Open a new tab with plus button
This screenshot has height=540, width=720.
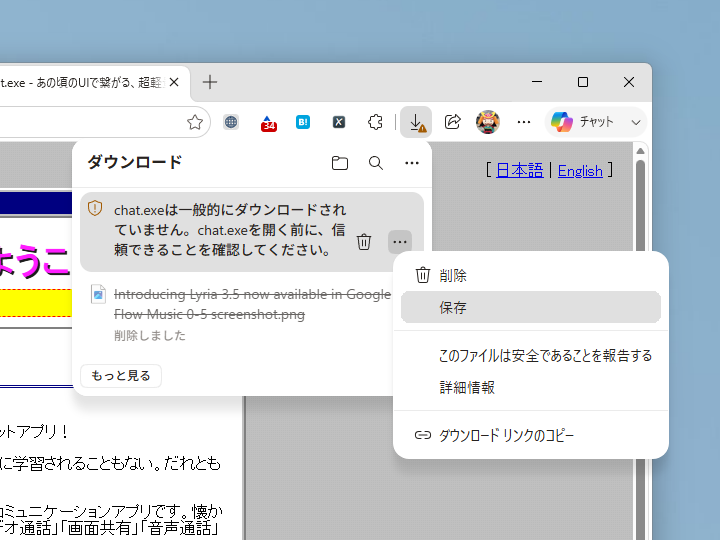(210, 83)
